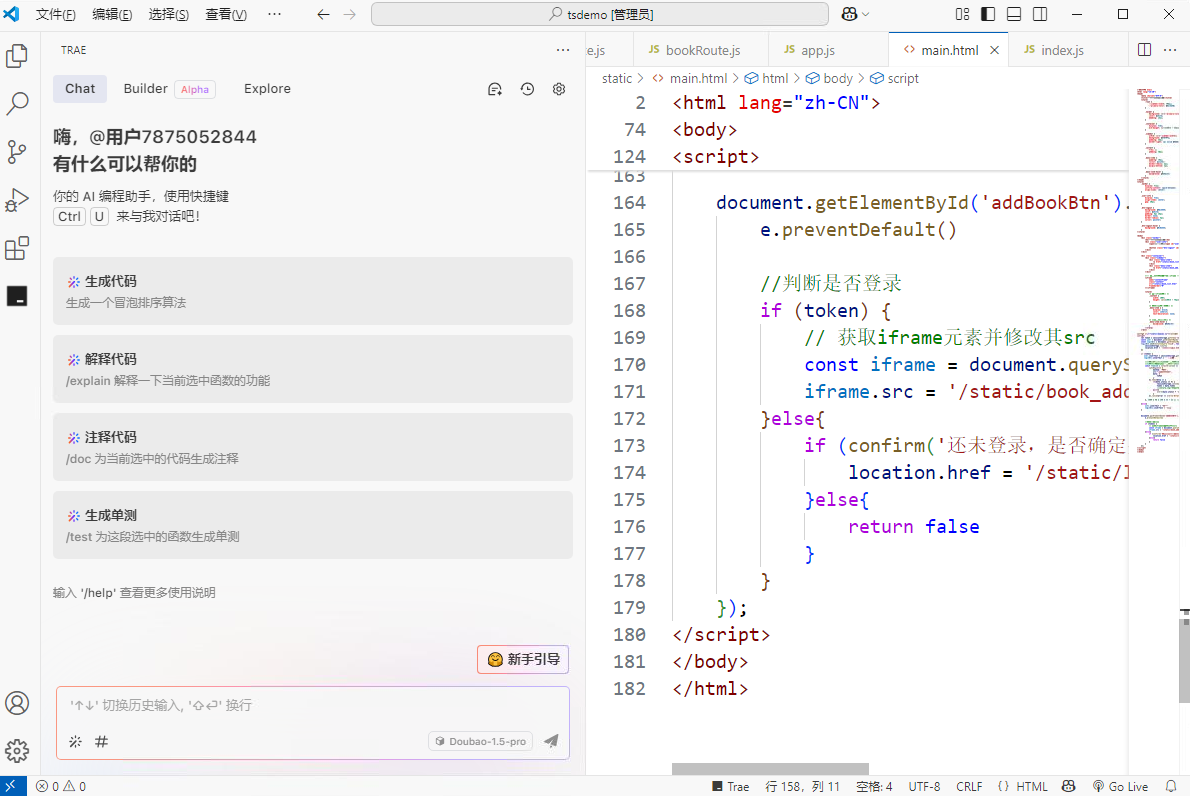The height and width of the screenshot is (796, 1190).
Task: Click the send message paper plane
Action: click(x=552, y=741)
